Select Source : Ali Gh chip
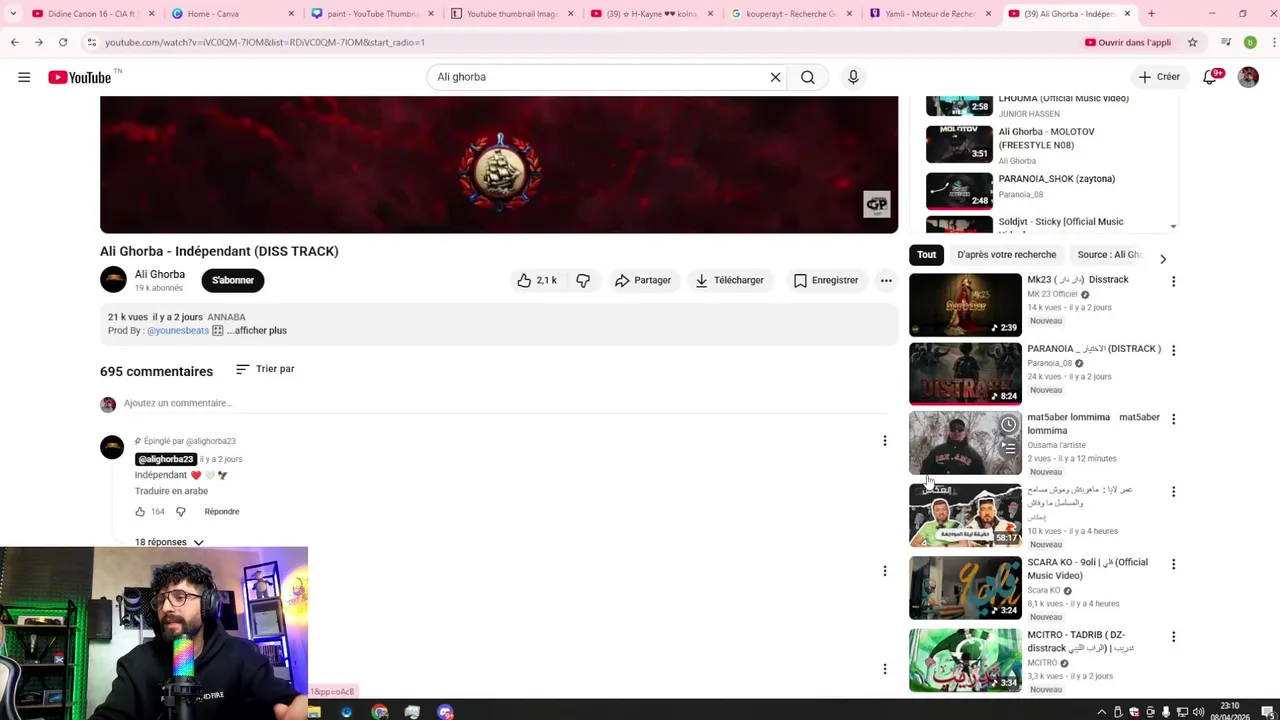 pos(1108,255)
